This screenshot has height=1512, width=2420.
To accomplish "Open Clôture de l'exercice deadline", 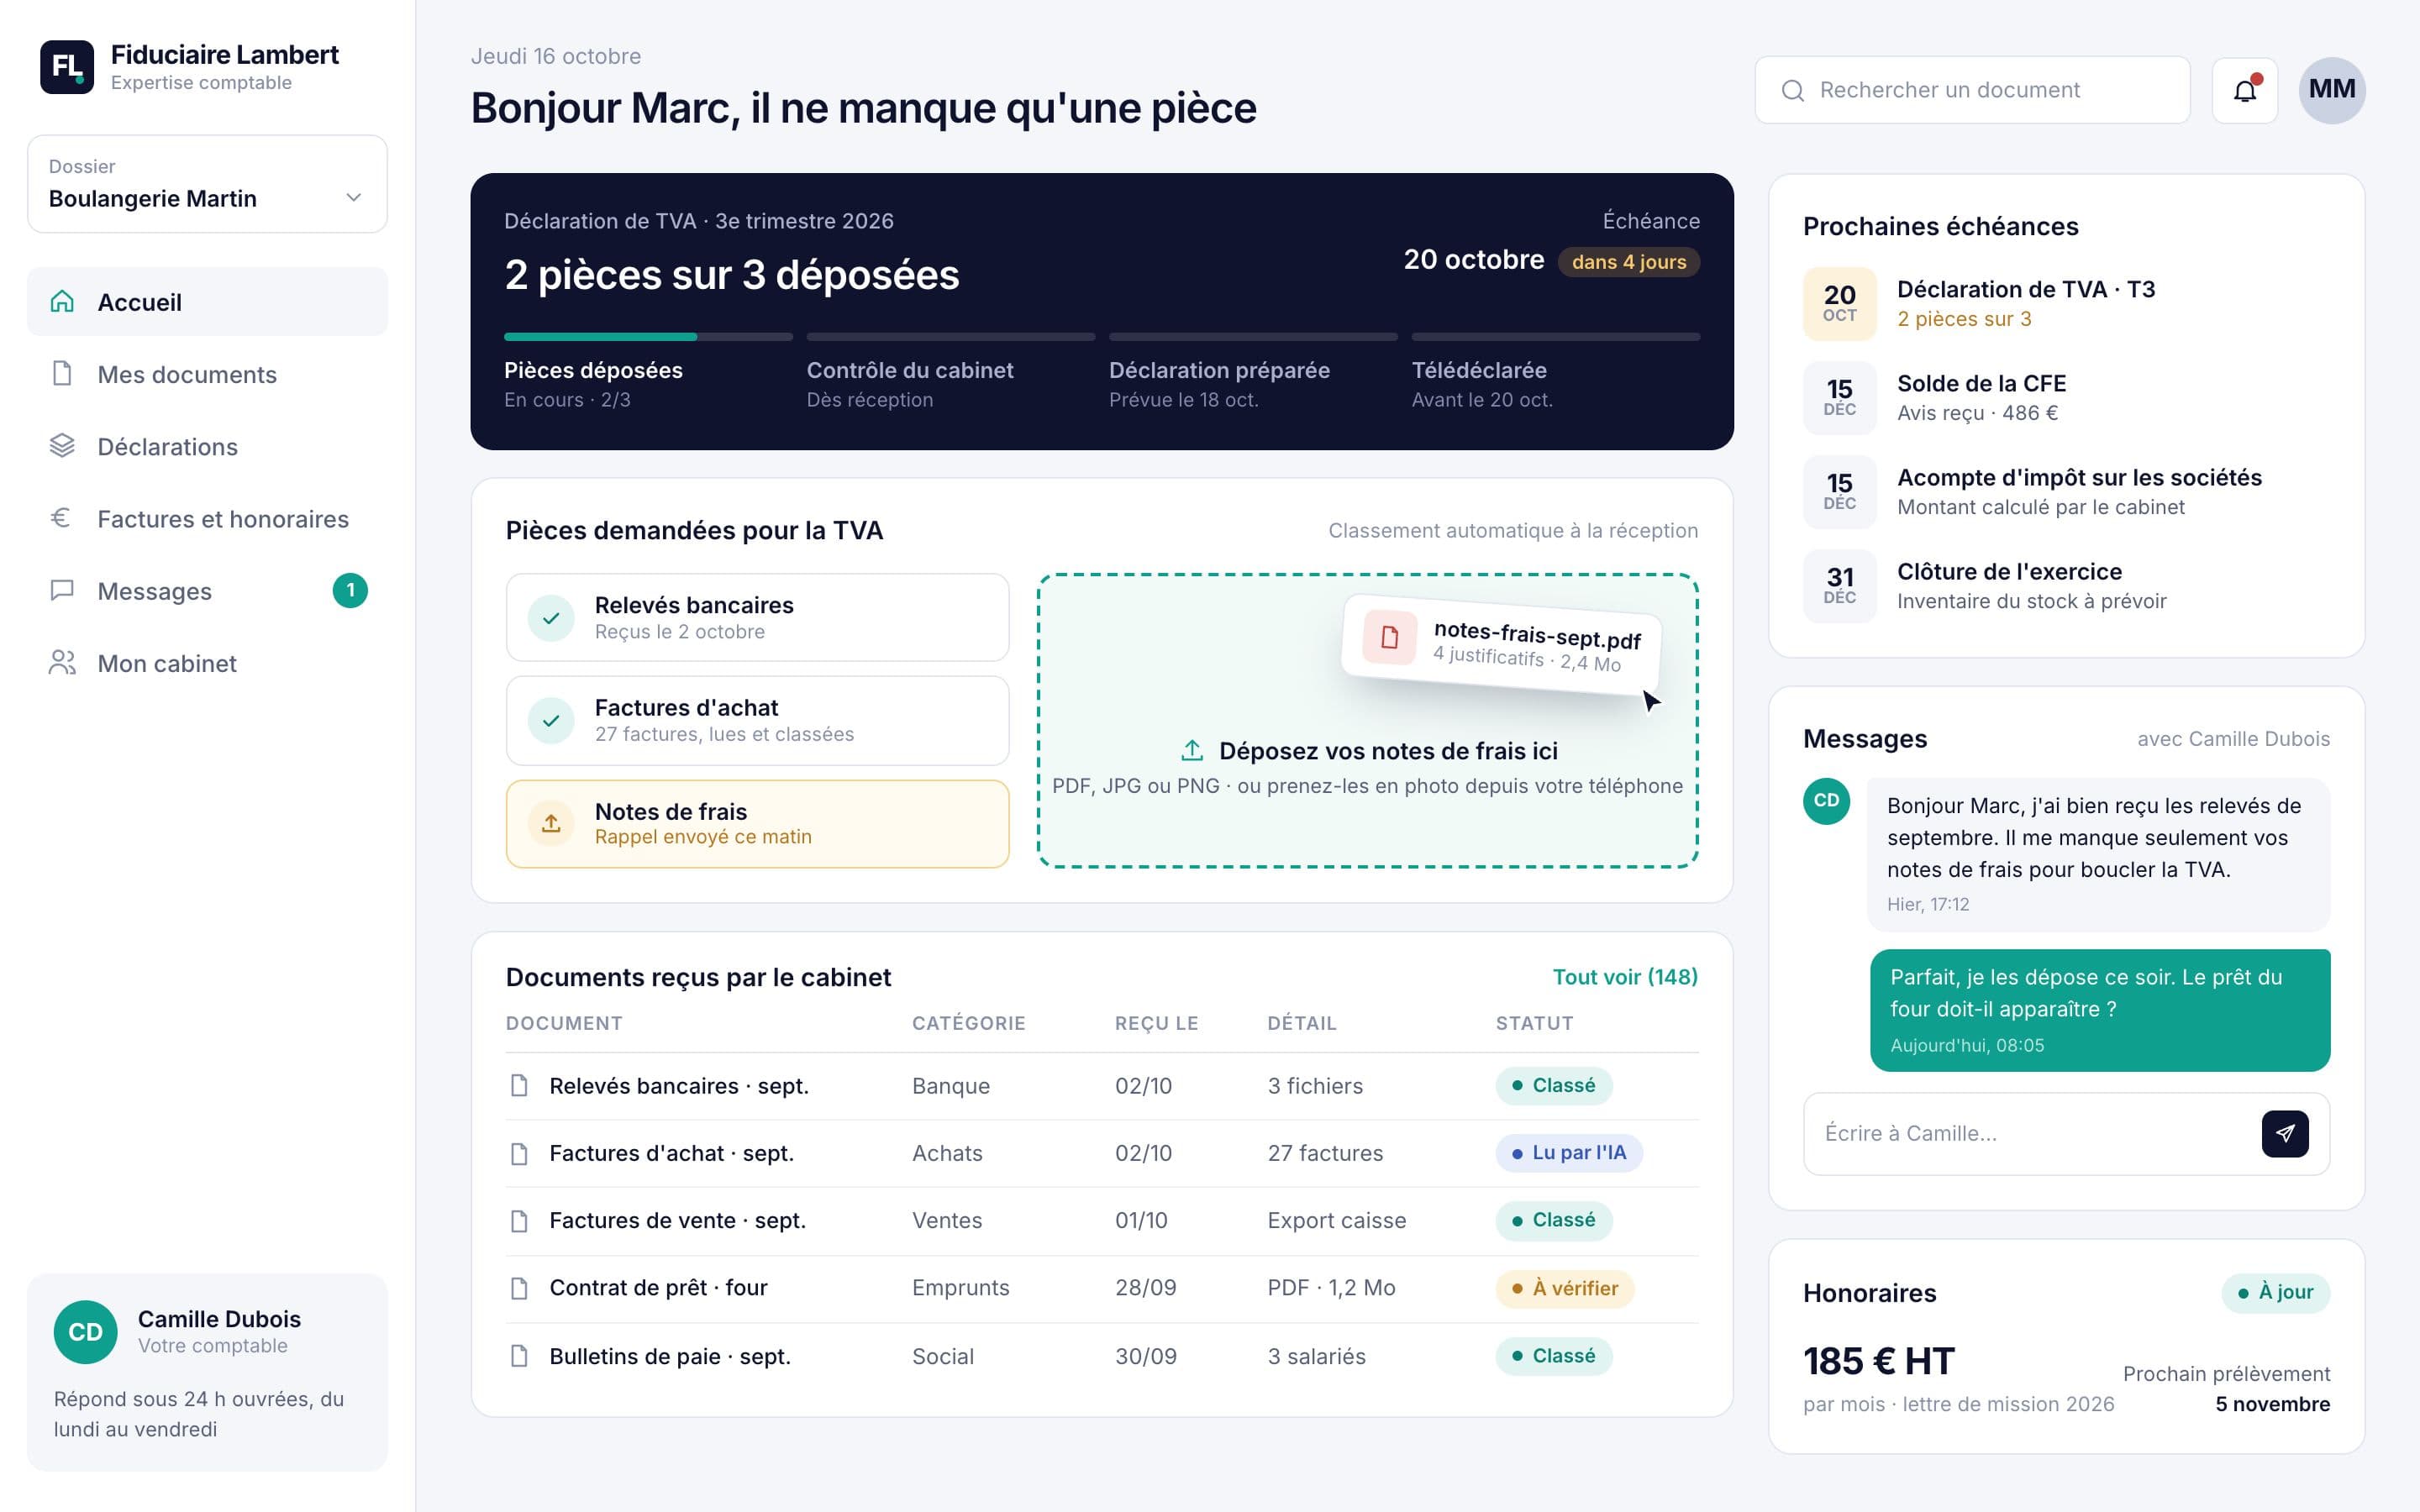I will click(x=2066, y=586).
